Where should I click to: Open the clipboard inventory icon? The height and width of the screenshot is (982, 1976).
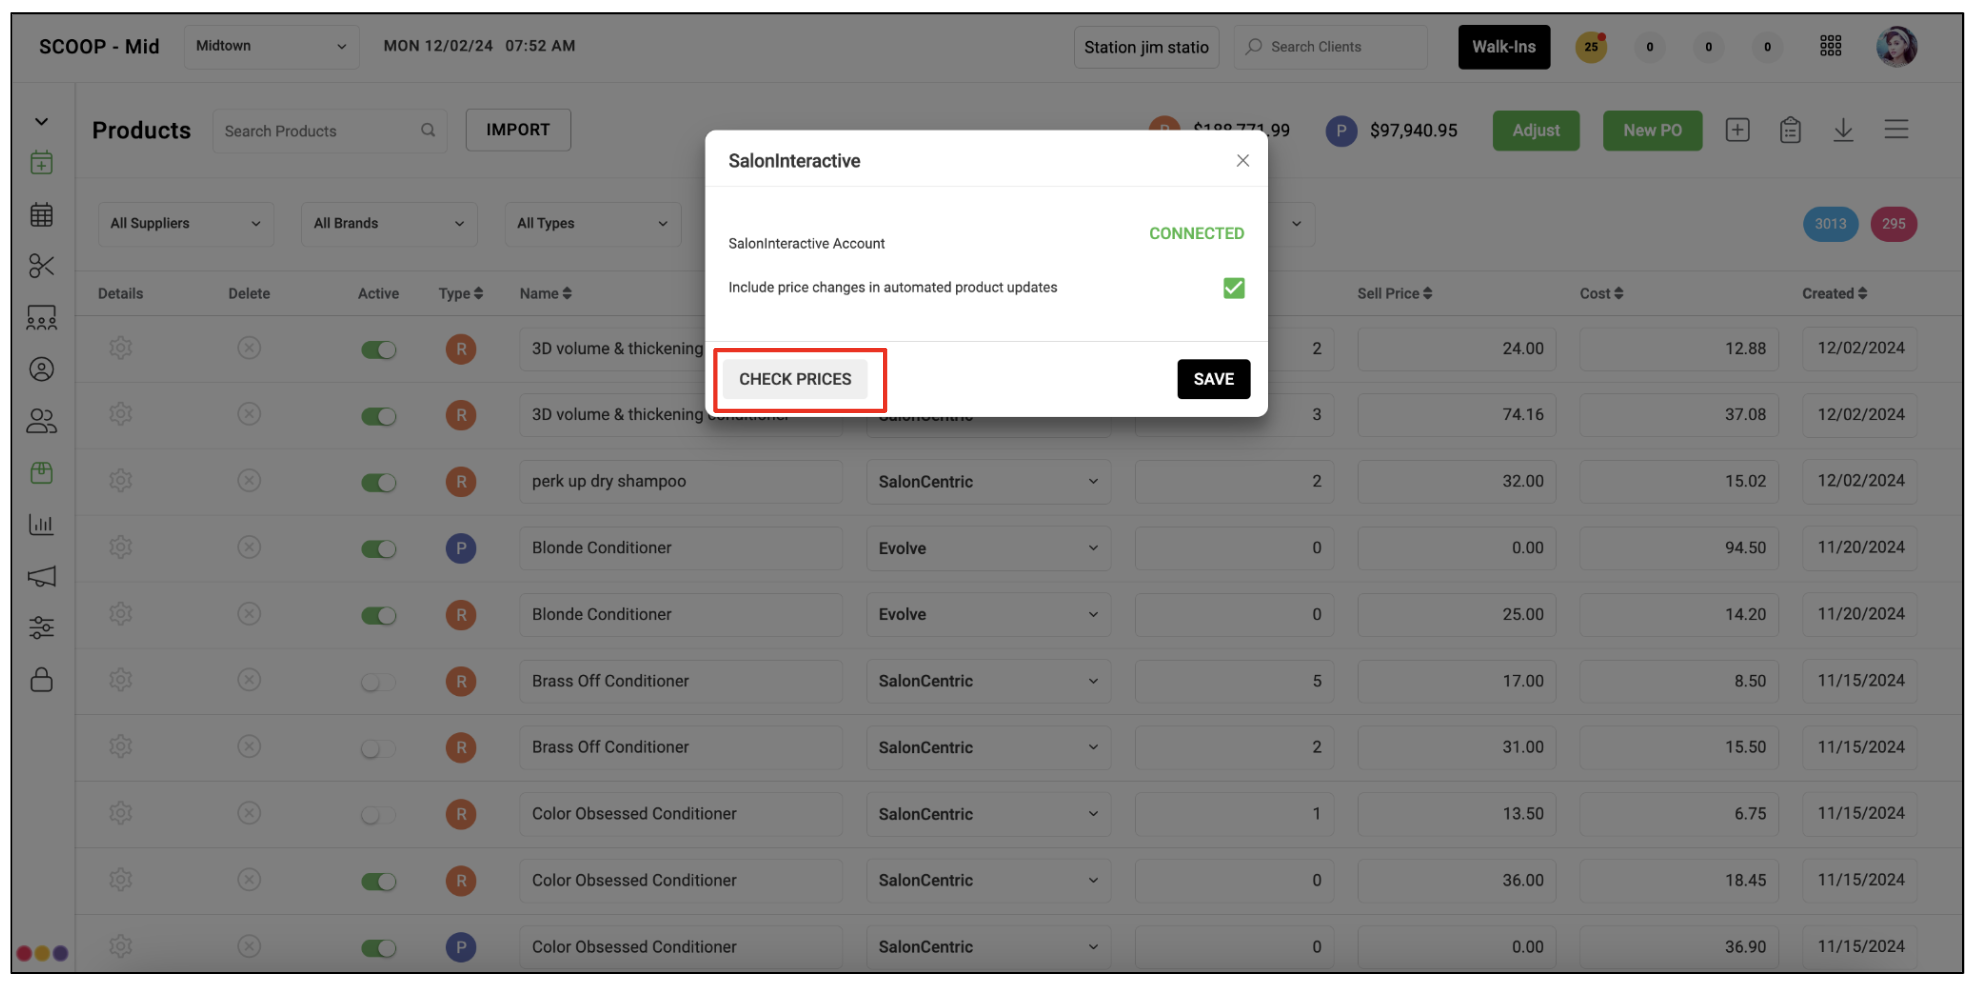coord(1790,130)
